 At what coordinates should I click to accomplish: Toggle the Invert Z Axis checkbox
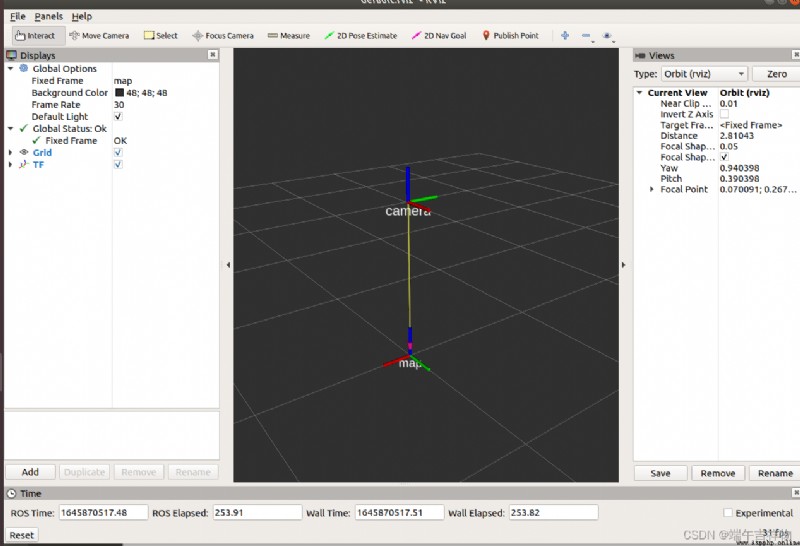tap(724, 114)
